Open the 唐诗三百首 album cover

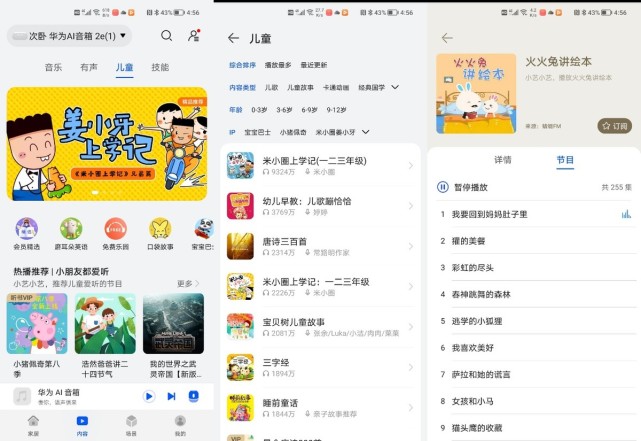240,246
